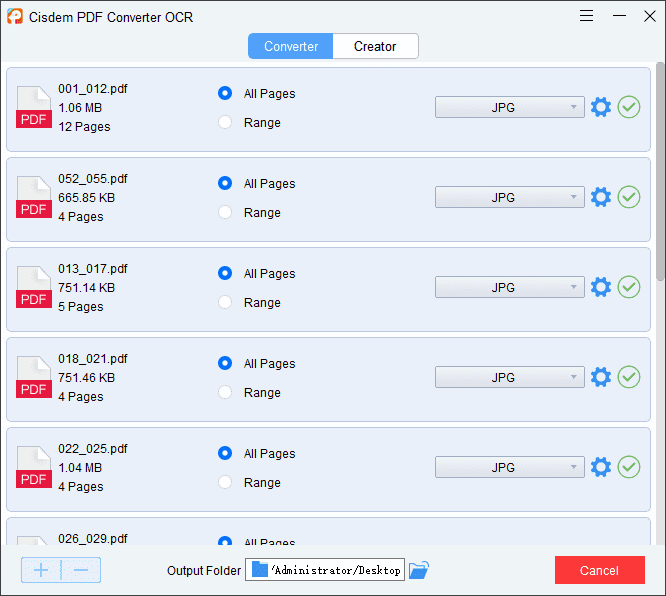Open settings gear for 018_021.pdf

pyautogui.click(x=601, y=377)
